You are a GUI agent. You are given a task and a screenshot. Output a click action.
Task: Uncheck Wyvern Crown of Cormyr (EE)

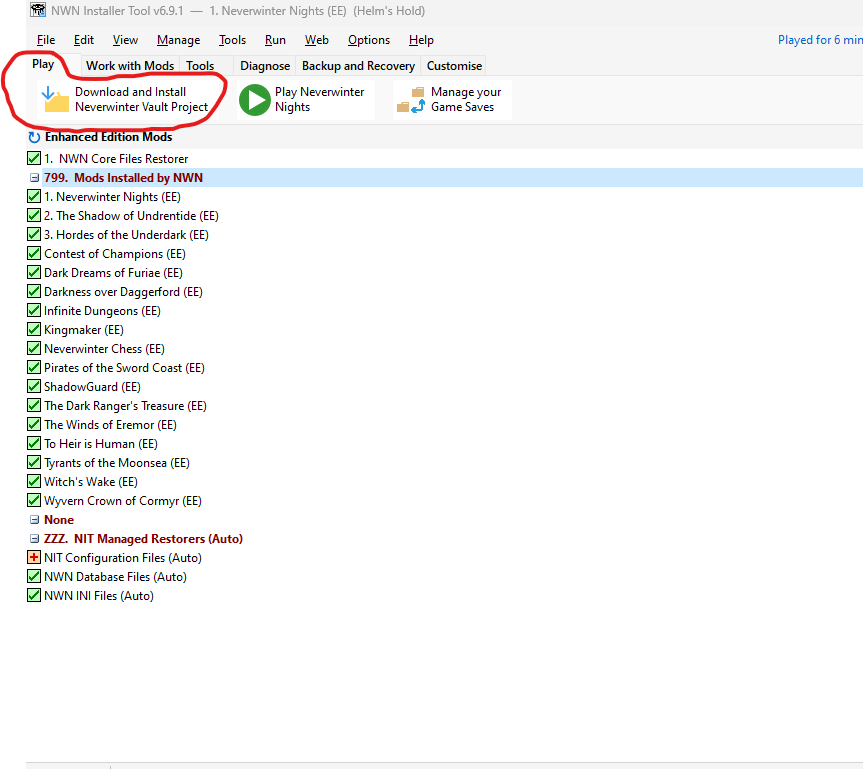click(34, 500)
